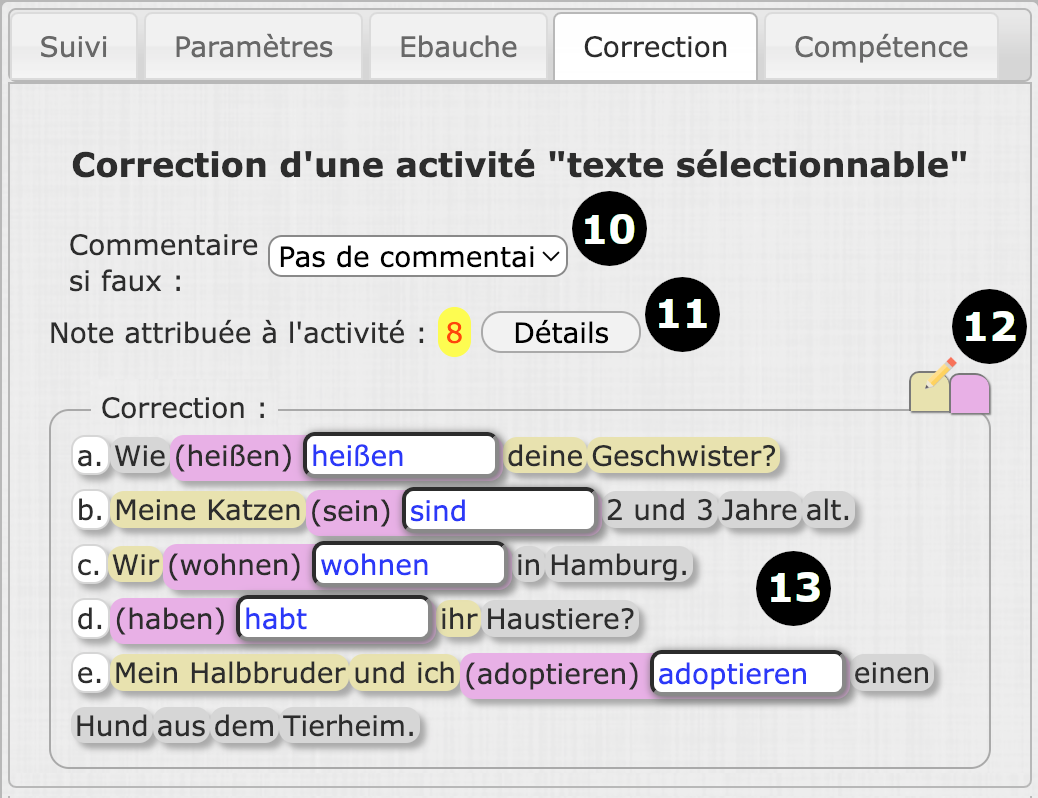This screenshot has height=798, width=1038.
Task: Select the Compétence tab
Action: 880,47
